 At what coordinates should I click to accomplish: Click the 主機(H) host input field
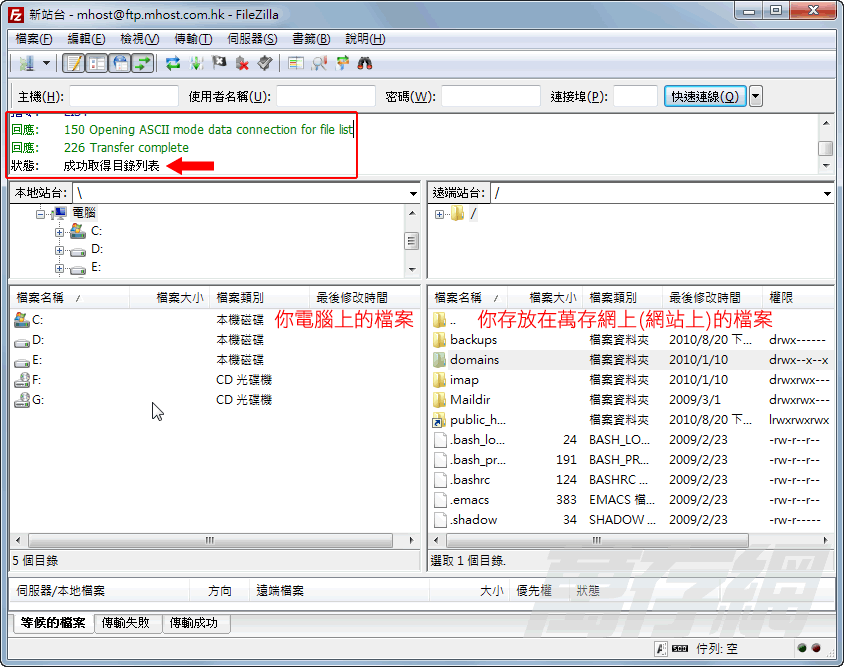click(x=124, y=96)
